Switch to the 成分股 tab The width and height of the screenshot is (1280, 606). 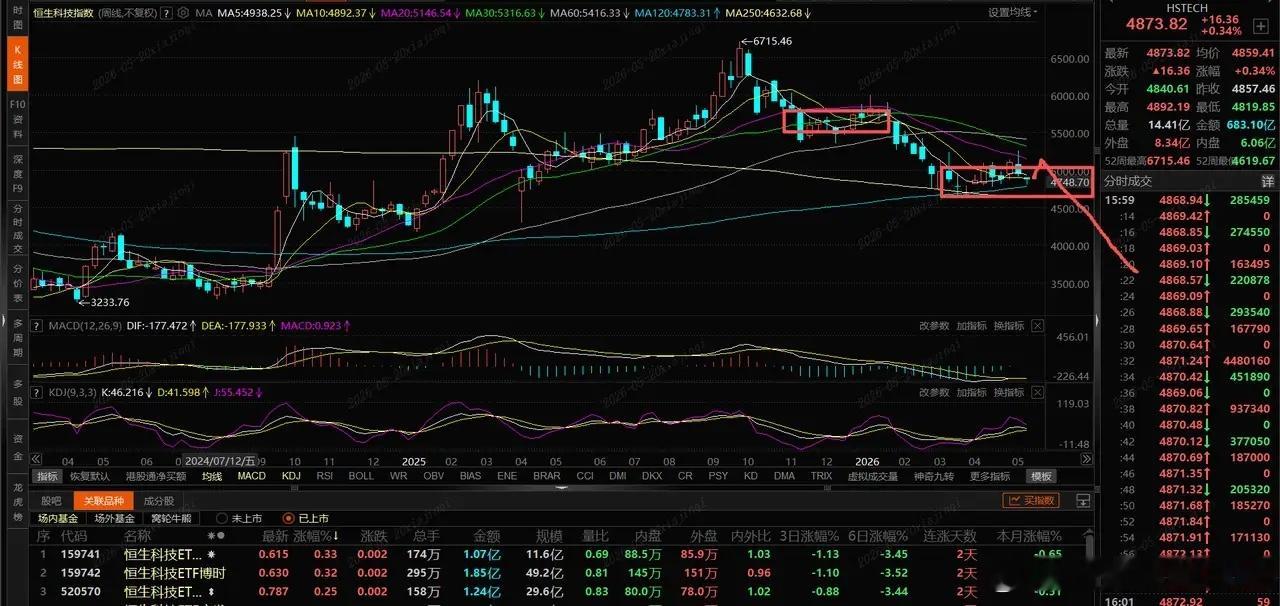pos(158,500)
